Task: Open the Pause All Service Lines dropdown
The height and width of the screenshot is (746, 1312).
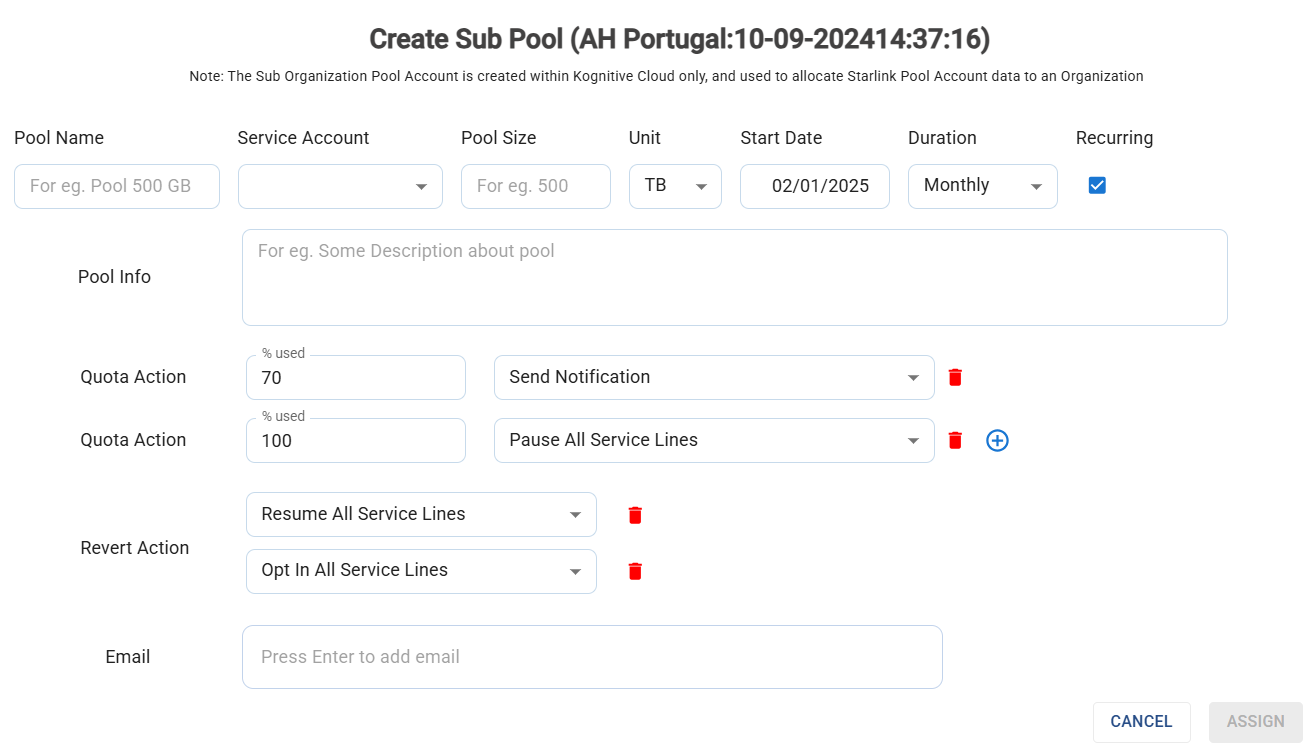Action: [x=714, y=440]
